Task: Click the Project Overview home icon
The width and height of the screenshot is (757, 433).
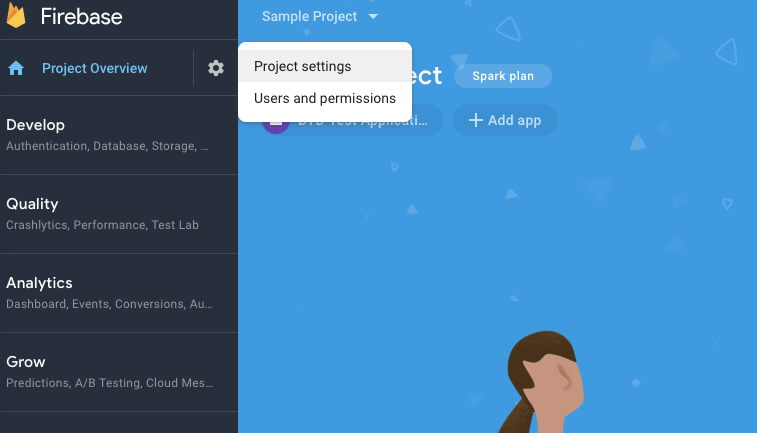Action: (16, 68)
